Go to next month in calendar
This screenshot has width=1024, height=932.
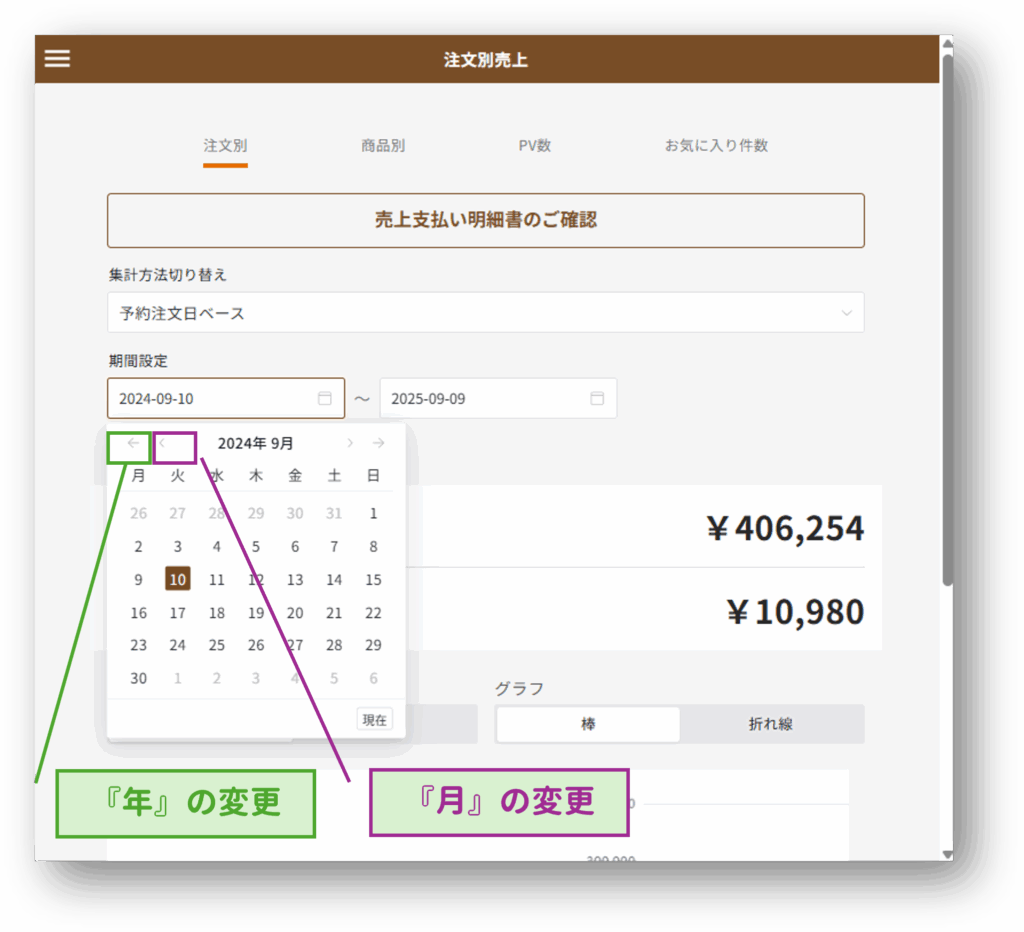pyautogui.click(x=350, y=443)
